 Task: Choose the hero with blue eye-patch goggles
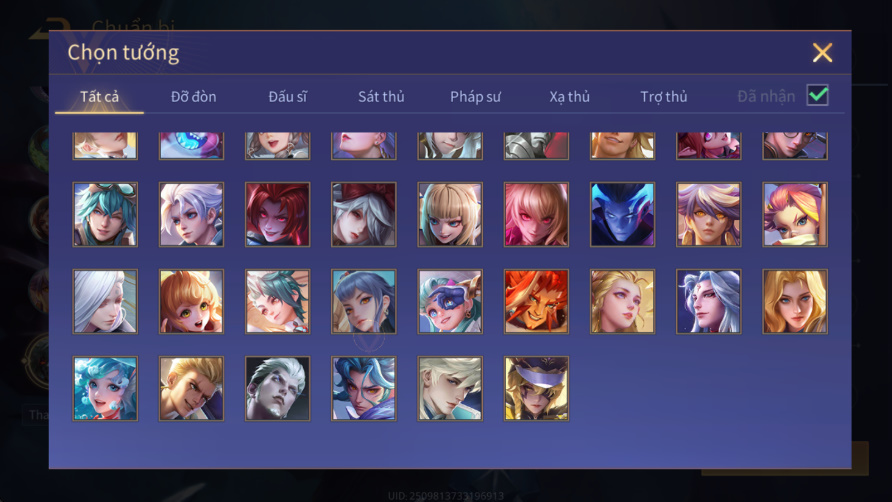pos(450,302)
